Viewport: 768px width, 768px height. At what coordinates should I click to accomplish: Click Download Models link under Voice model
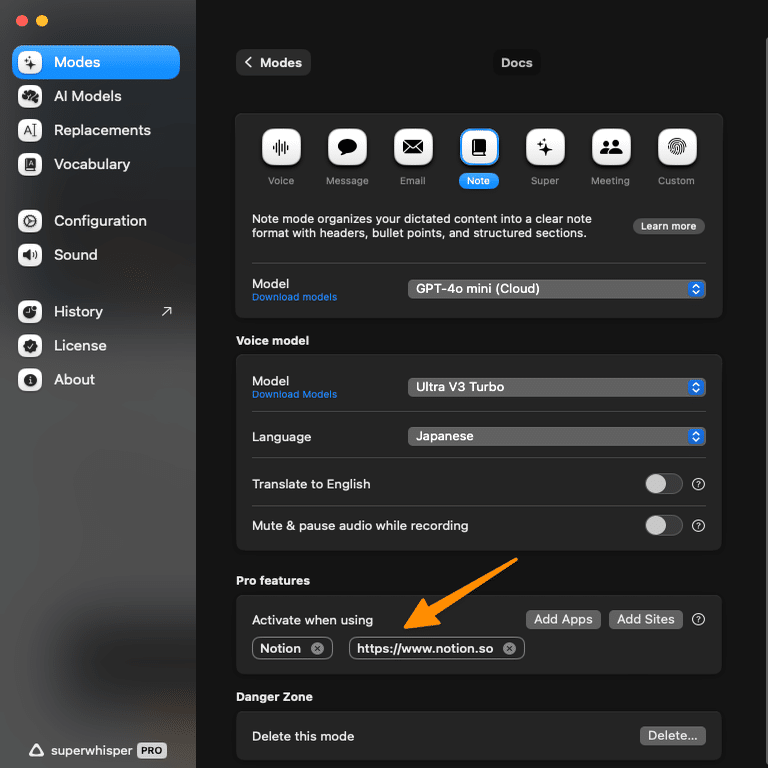coord(294,394)
